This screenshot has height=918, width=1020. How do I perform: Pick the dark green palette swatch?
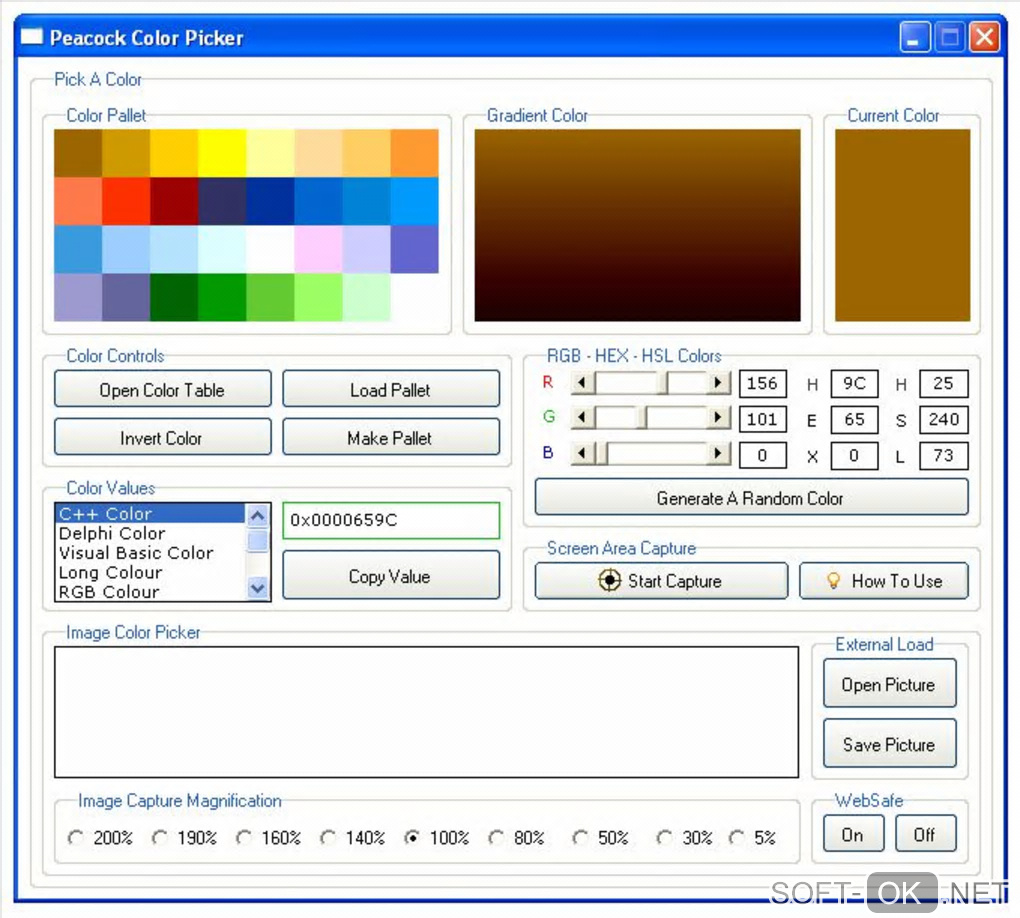point(174,297)
